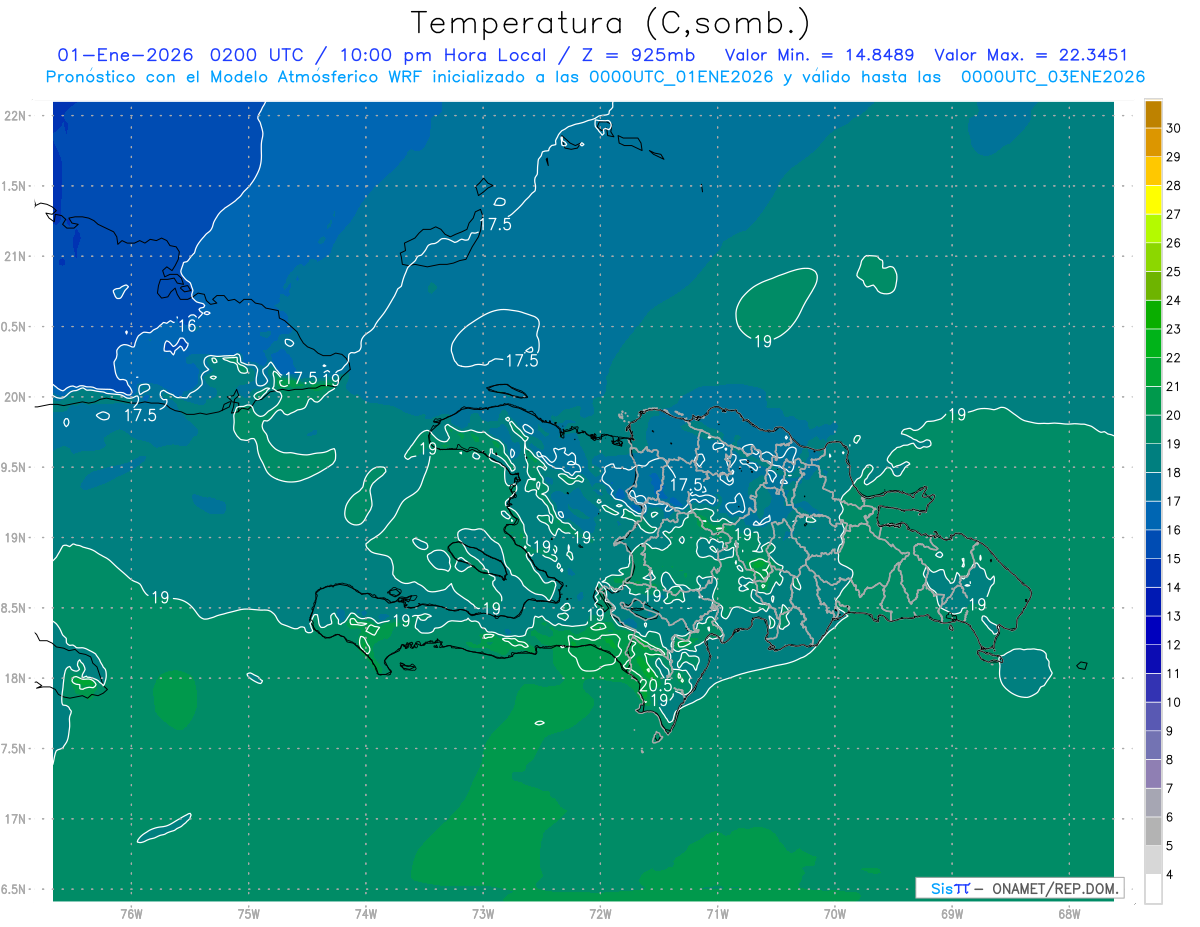Click the 30 label on color scale

(x=1173, y=128)
